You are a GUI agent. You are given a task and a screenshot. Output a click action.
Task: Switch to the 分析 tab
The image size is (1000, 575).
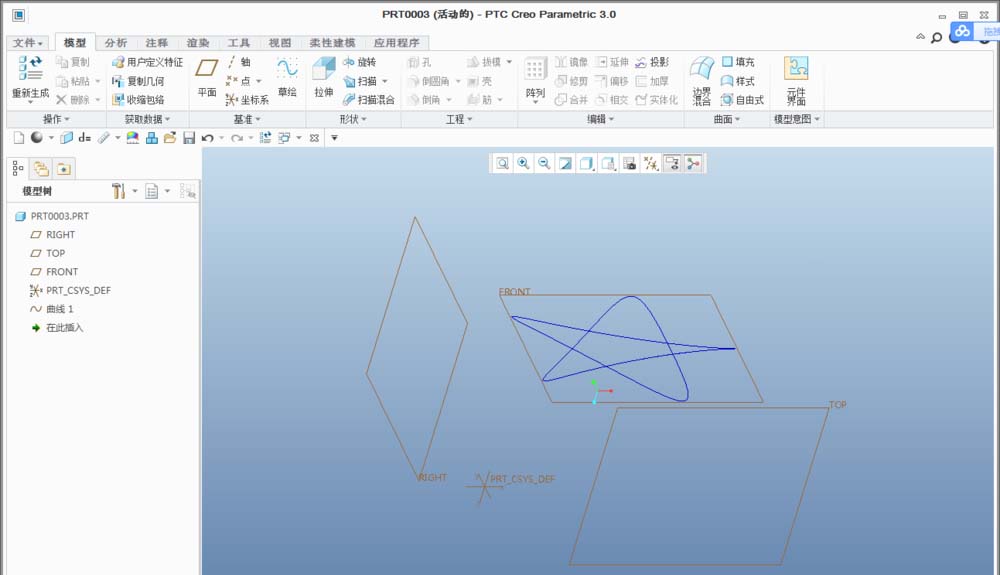click(x=115, y=43)
